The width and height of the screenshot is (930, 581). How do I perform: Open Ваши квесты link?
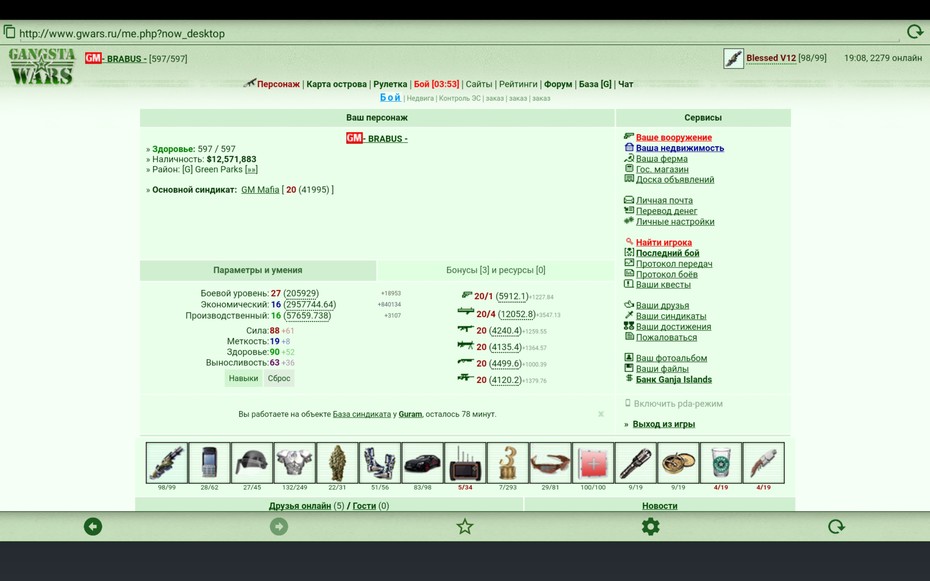coord(663,285)
